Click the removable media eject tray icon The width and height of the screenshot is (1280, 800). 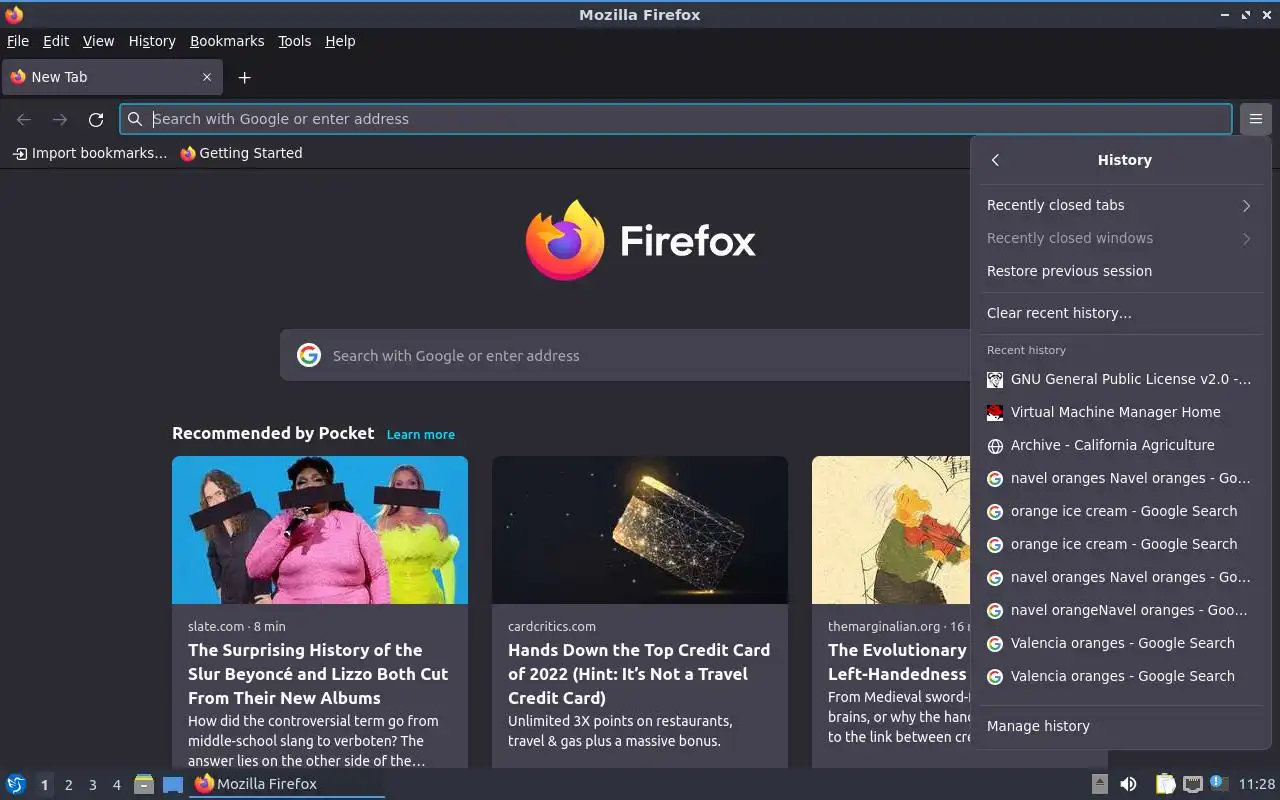(1099, 784)
